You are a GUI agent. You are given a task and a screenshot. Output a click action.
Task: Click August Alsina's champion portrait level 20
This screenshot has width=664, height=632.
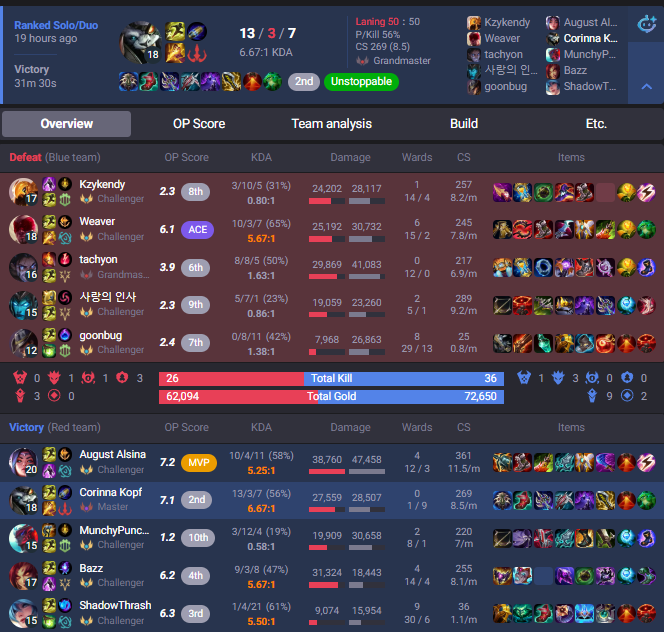click(x=24, y=462)
